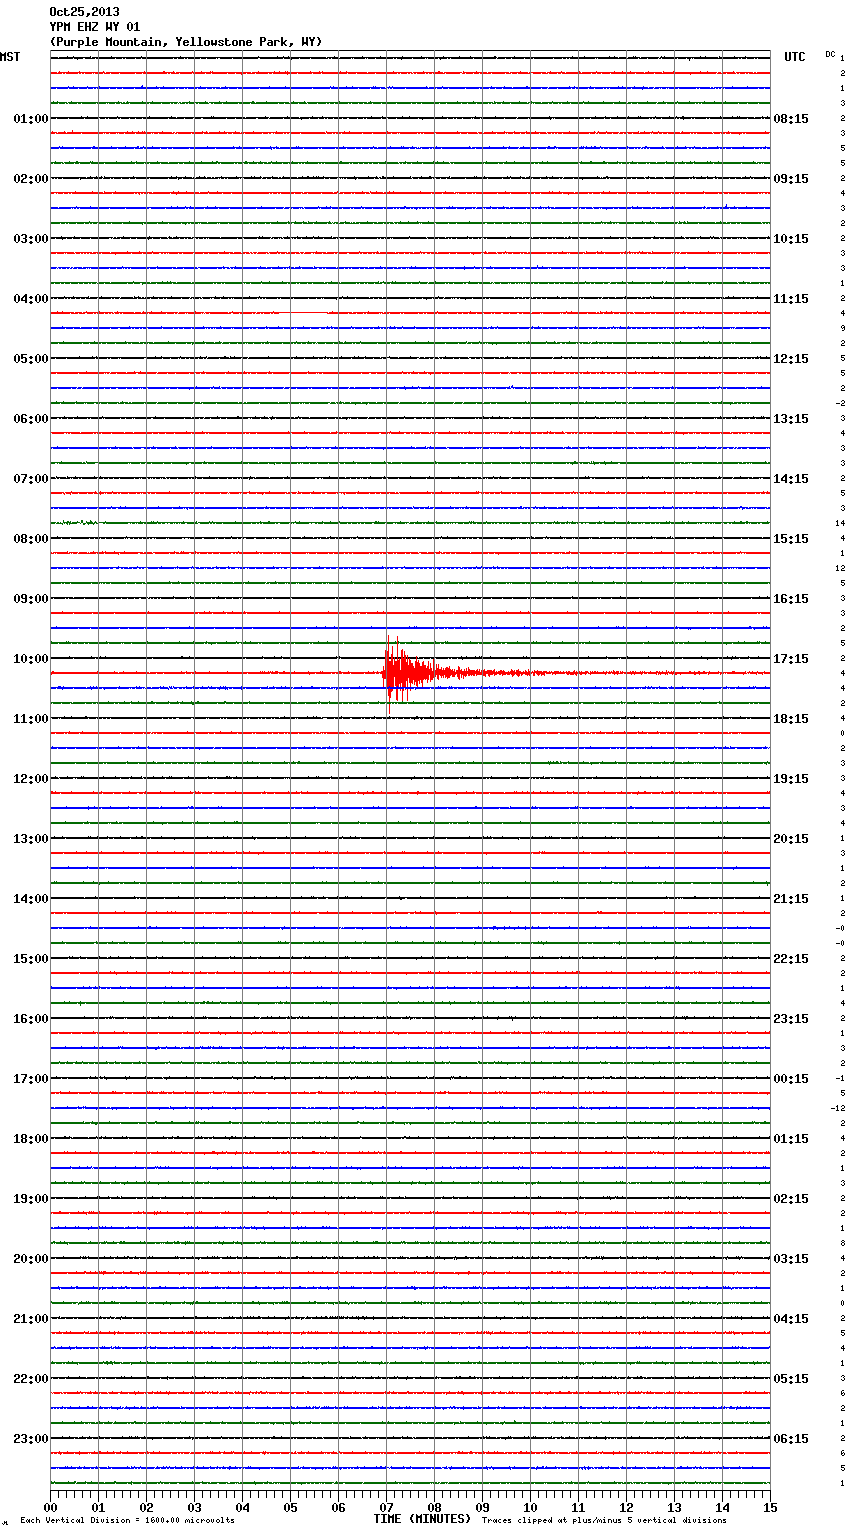Image resolution: width=850 pixels, height=1534 pixels.
Task: Select minute 09 on the bottom axis
Action: [482, 1507]
